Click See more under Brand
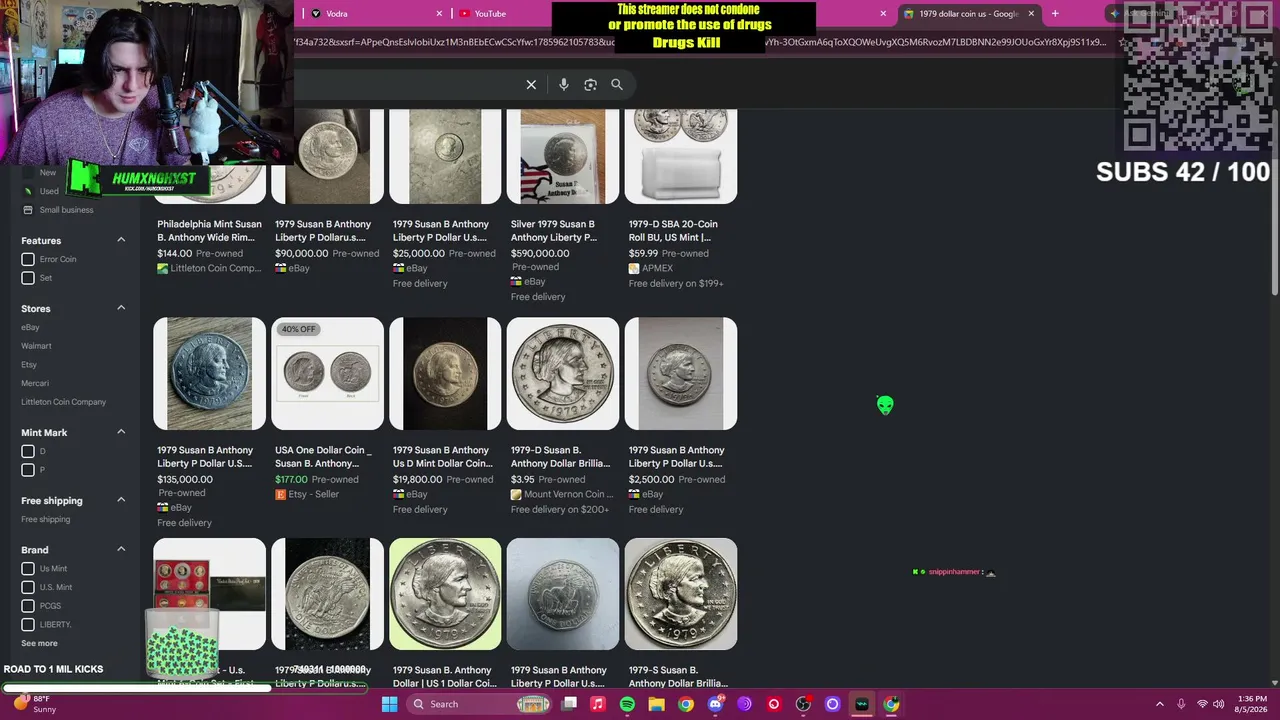 [x=39, y=643]
